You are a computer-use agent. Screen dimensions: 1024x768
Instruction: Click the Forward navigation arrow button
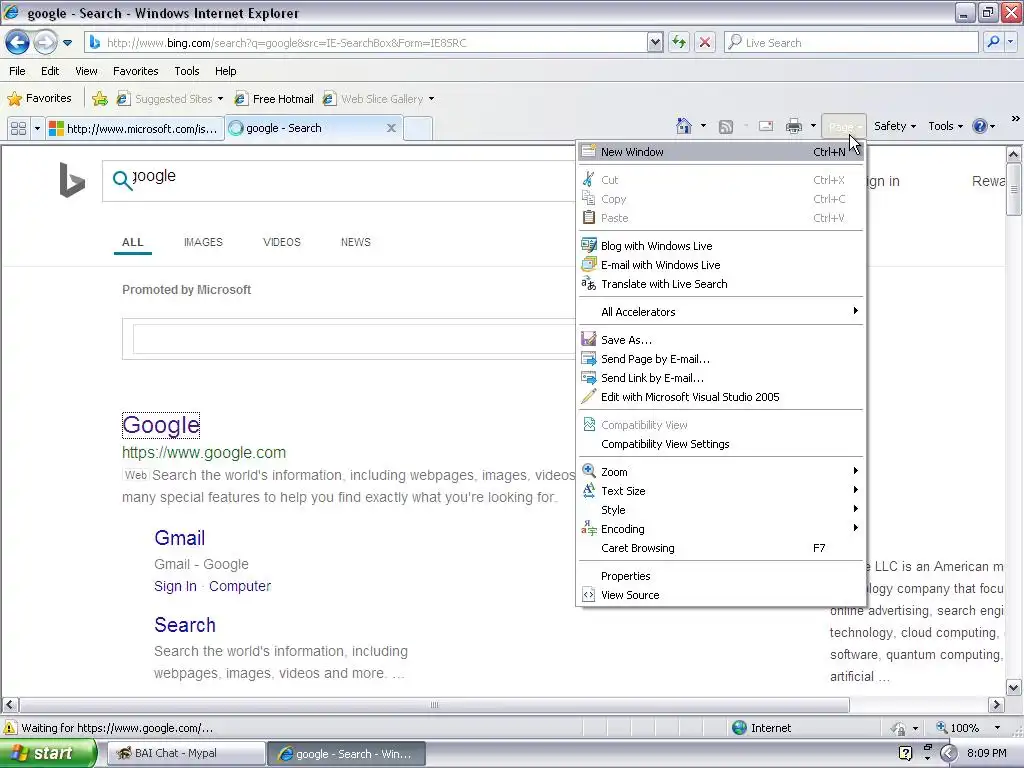pos(45,43)
